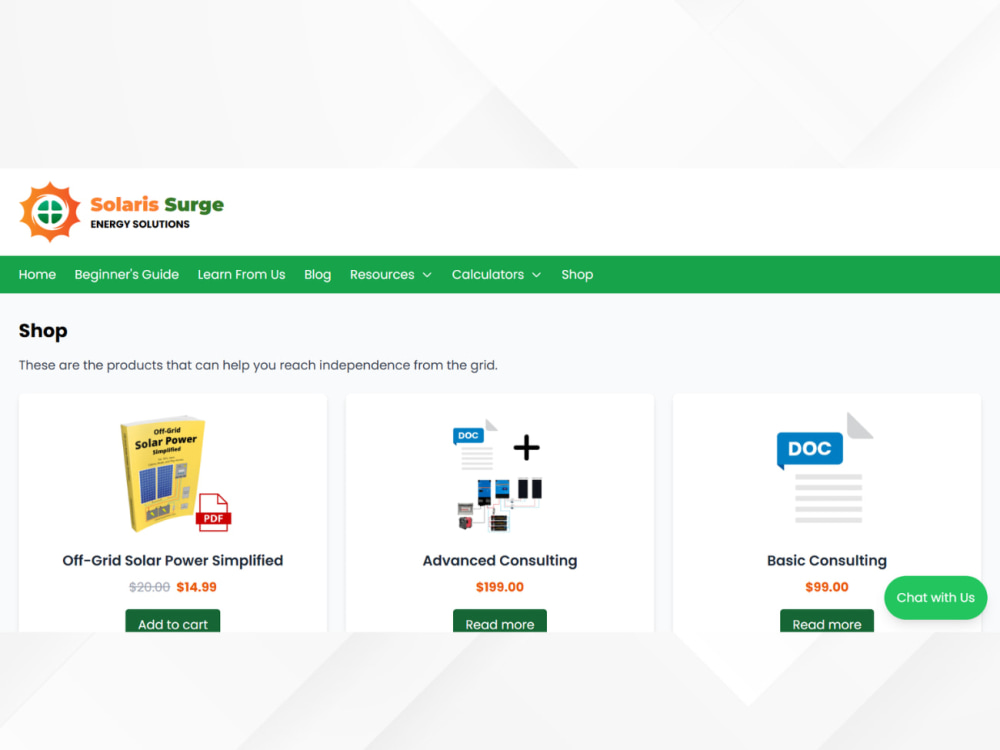This screenshot has width=1000, height=750.
Task: Click the Solaris Surge sun logo icon
Action: [50, 212]
